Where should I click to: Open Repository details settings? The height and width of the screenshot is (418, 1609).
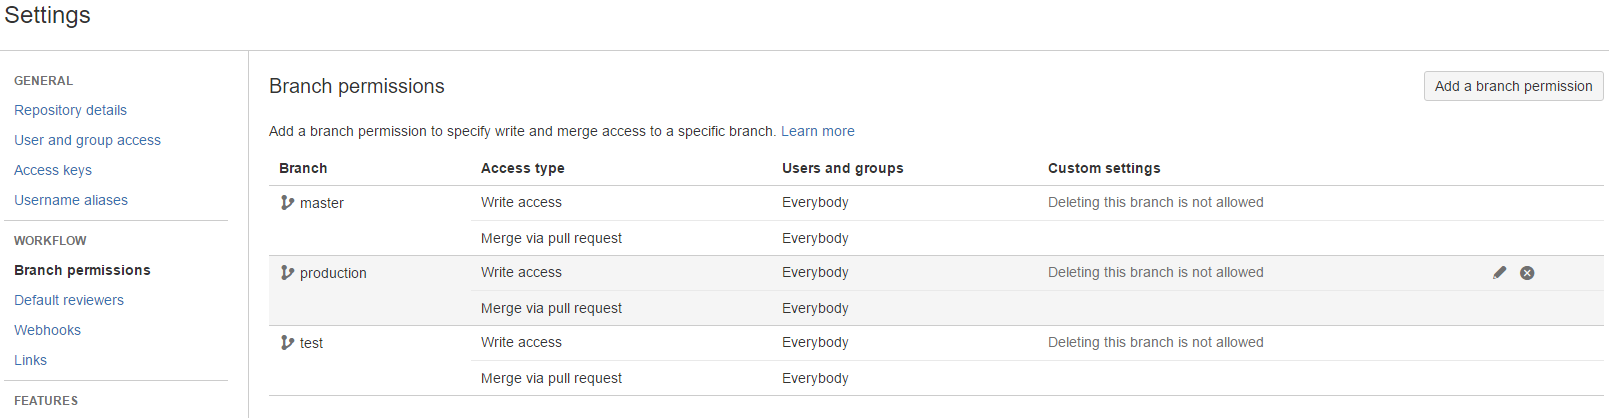coord(70,110)
